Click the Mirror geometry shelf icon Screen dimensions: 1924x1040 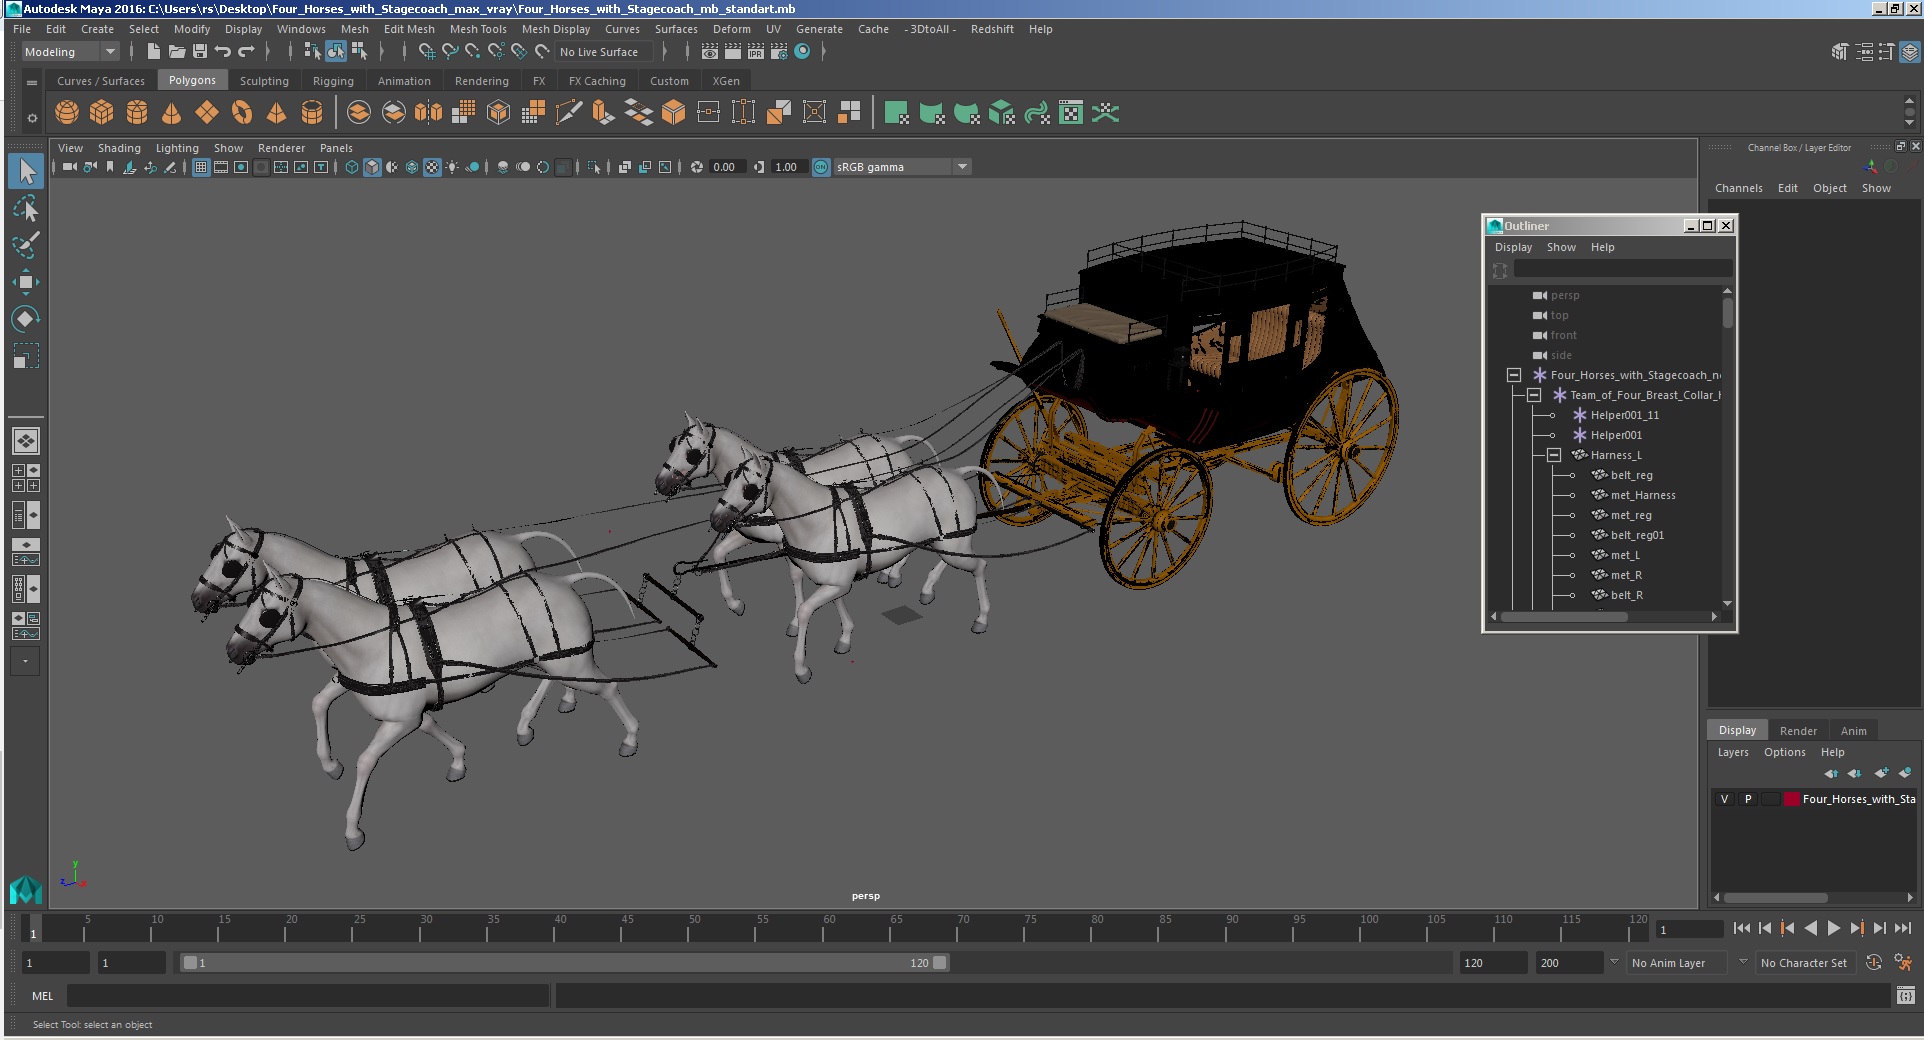coord(429,113)
